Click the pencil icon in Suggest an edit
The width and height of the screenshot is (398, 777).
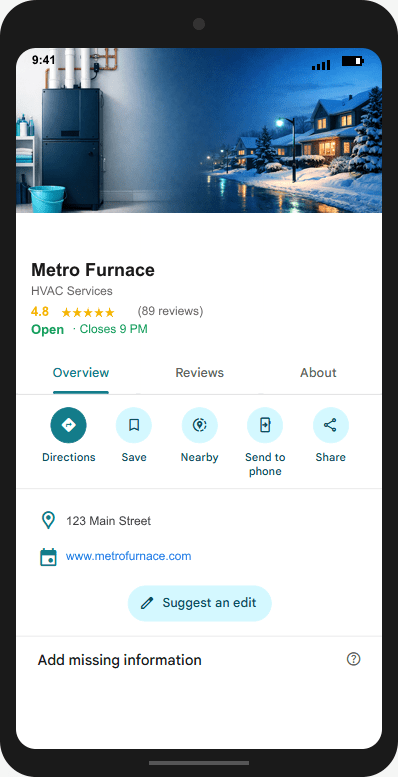(147, 603)
